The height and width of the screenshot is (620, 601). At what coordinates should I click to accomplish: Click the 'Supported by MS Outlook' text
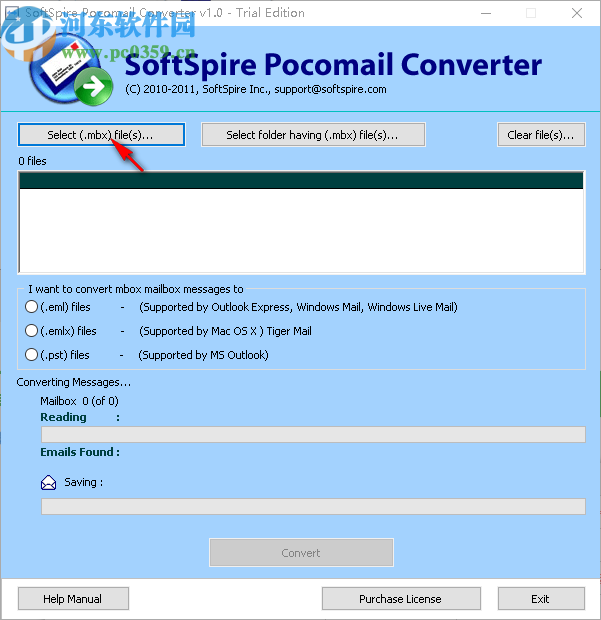[x=203, y=355]
